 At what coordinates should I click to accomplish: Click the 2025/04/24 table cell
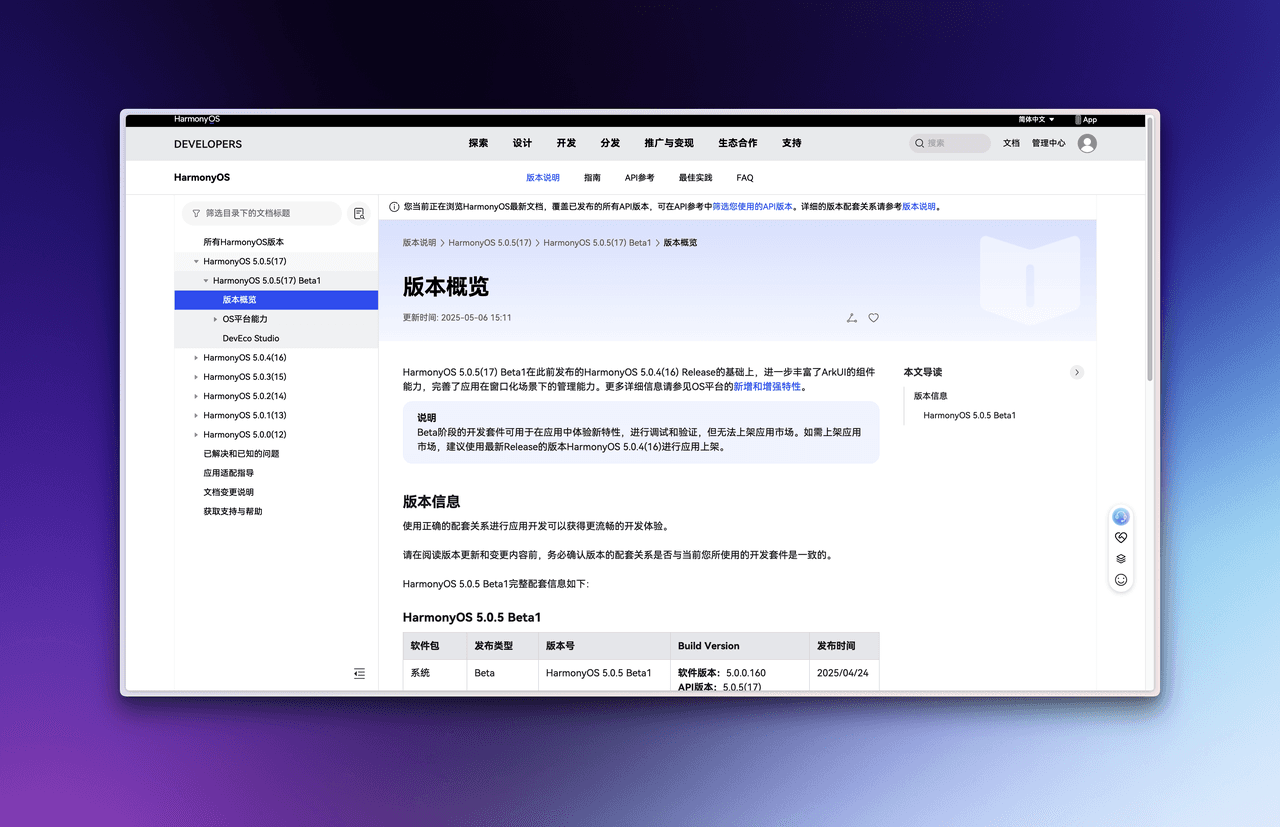[843, 673]
